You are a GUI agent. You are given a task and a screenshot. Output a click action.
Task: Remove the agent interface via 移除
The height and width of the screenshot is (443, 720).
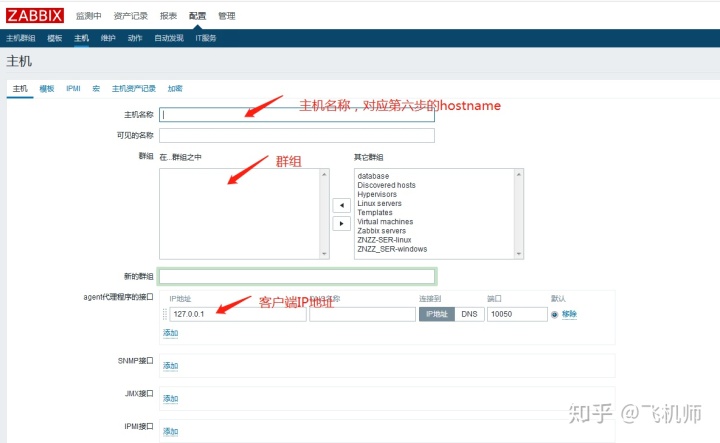point(569,314)
